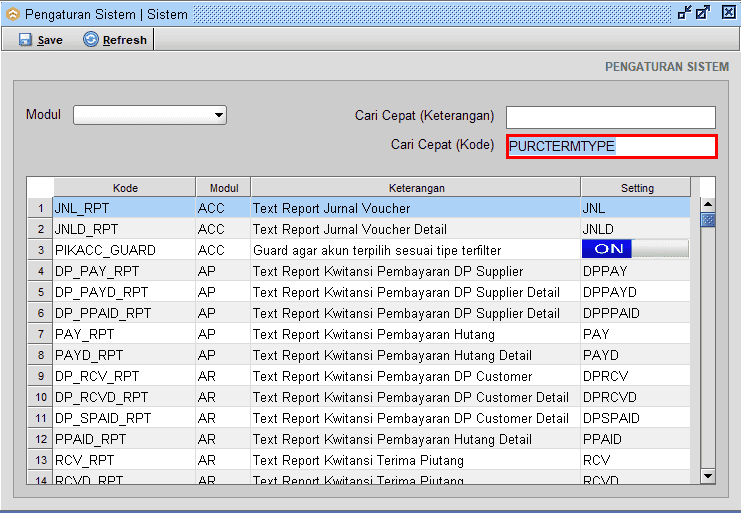Viewport: 741px width, 513px height.
Task: Click the JNLD setting cell
Action: tap(635, 229)
